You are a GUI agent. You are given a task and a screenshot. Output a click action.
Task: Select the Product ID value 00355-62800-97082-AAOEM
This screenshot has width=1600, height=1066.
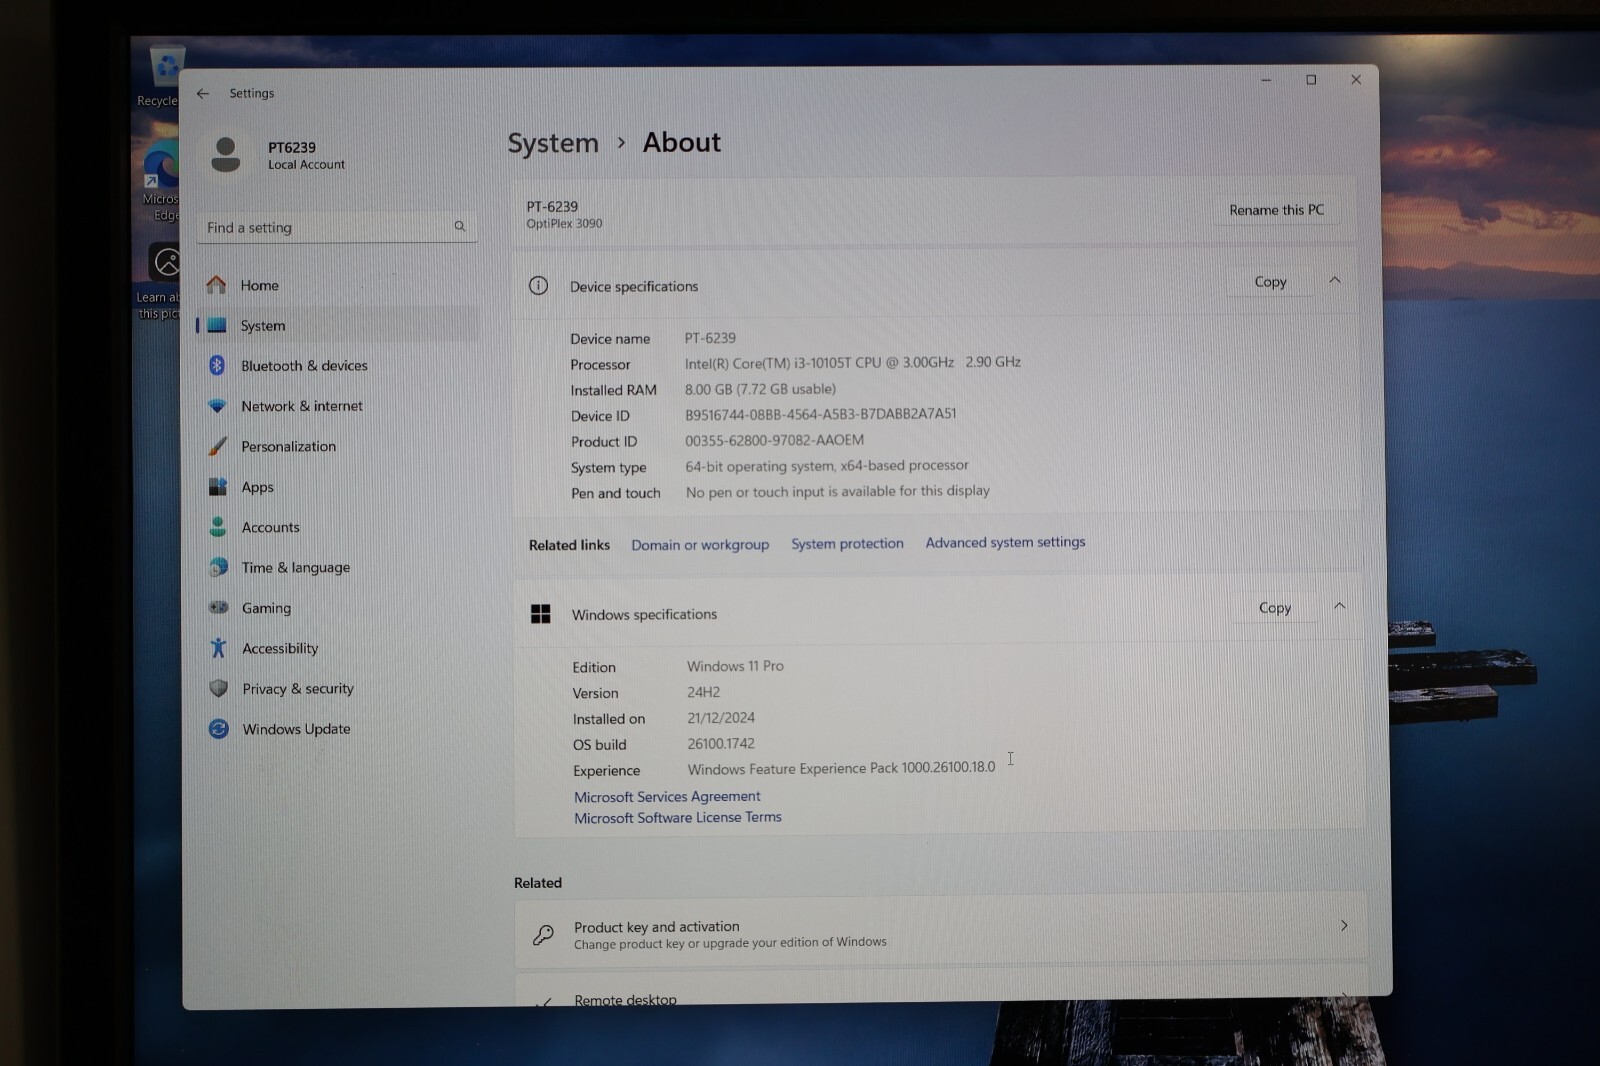tap(774, 440)
